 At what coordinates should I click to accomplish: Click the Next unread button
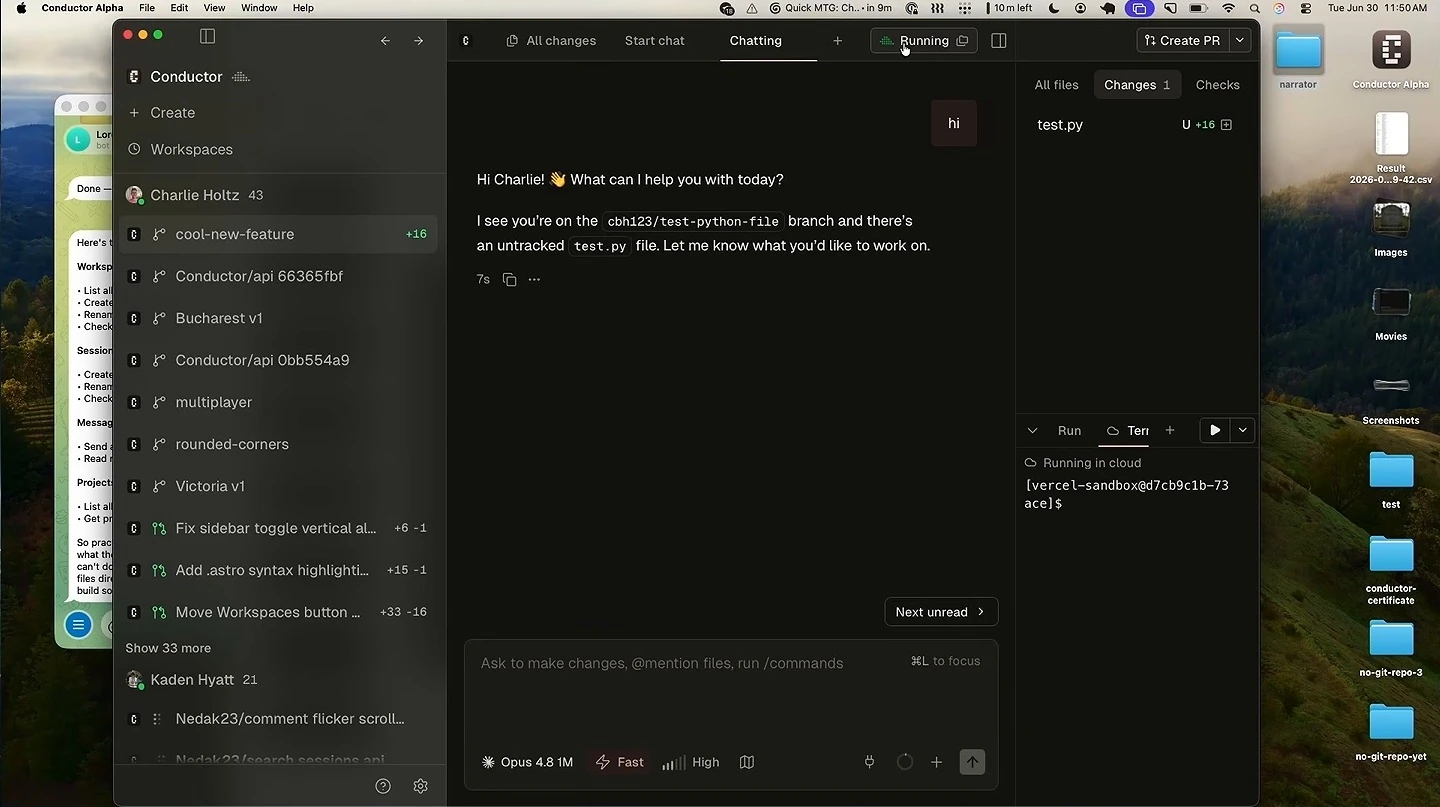tap(941, 612)
